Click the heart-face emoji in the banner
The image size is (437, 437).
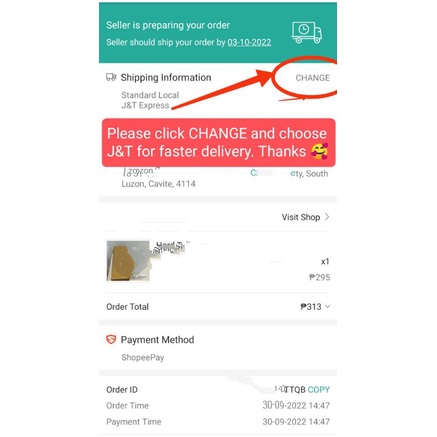(x=319, y=151)
